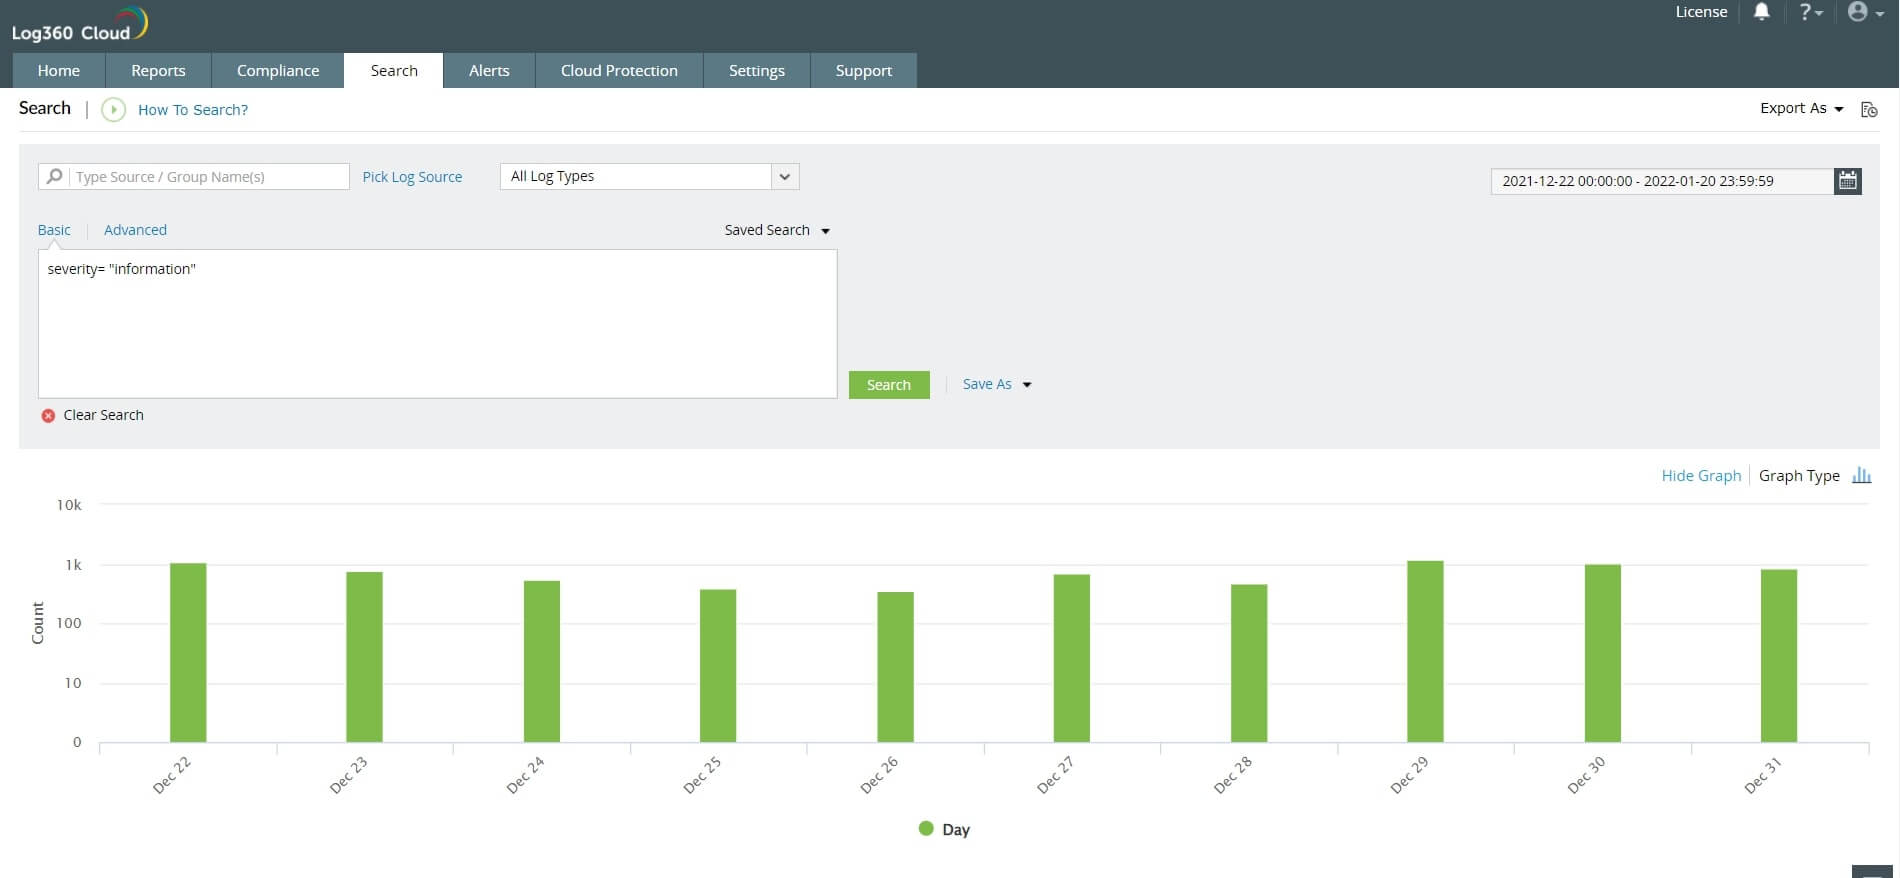Click the Hide Graph link
This screenshot has width=1900, height=878.
pyautogui.click(x=1701, y=476)
